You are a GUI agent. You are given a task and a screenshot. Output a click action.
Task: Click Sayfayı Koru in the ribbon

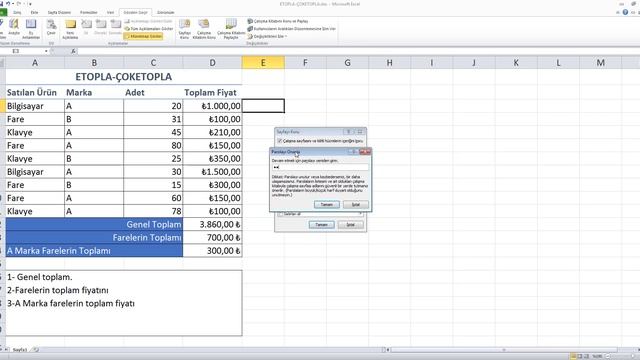click(184, 29)
